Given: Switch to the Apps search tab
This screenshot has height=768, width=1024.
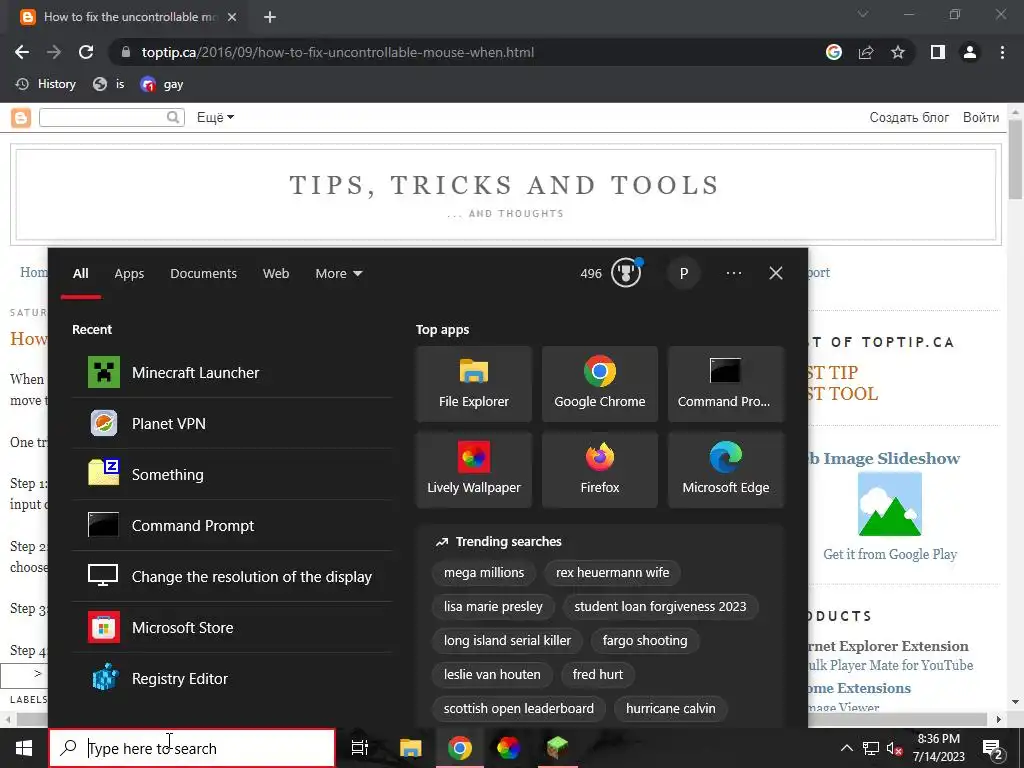Looking at the screenshot, I should click(129, 274).
